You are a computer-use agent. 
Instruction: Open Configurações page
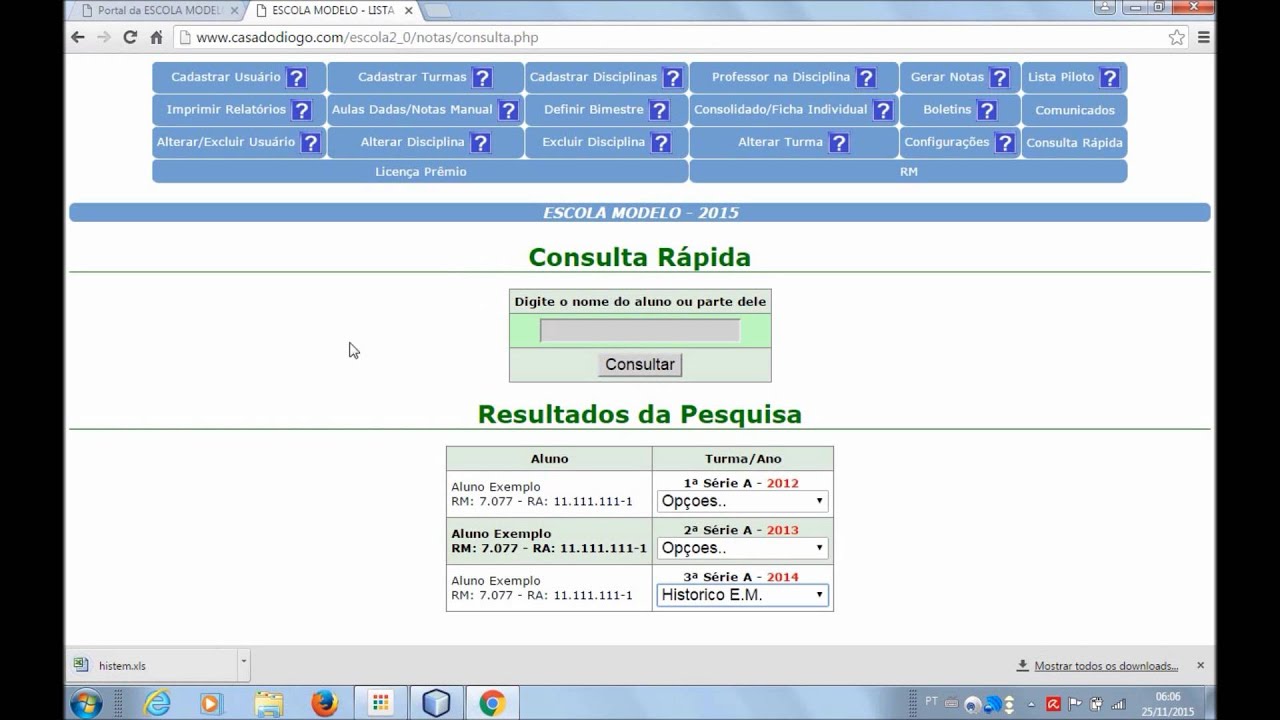coord(947,142)
